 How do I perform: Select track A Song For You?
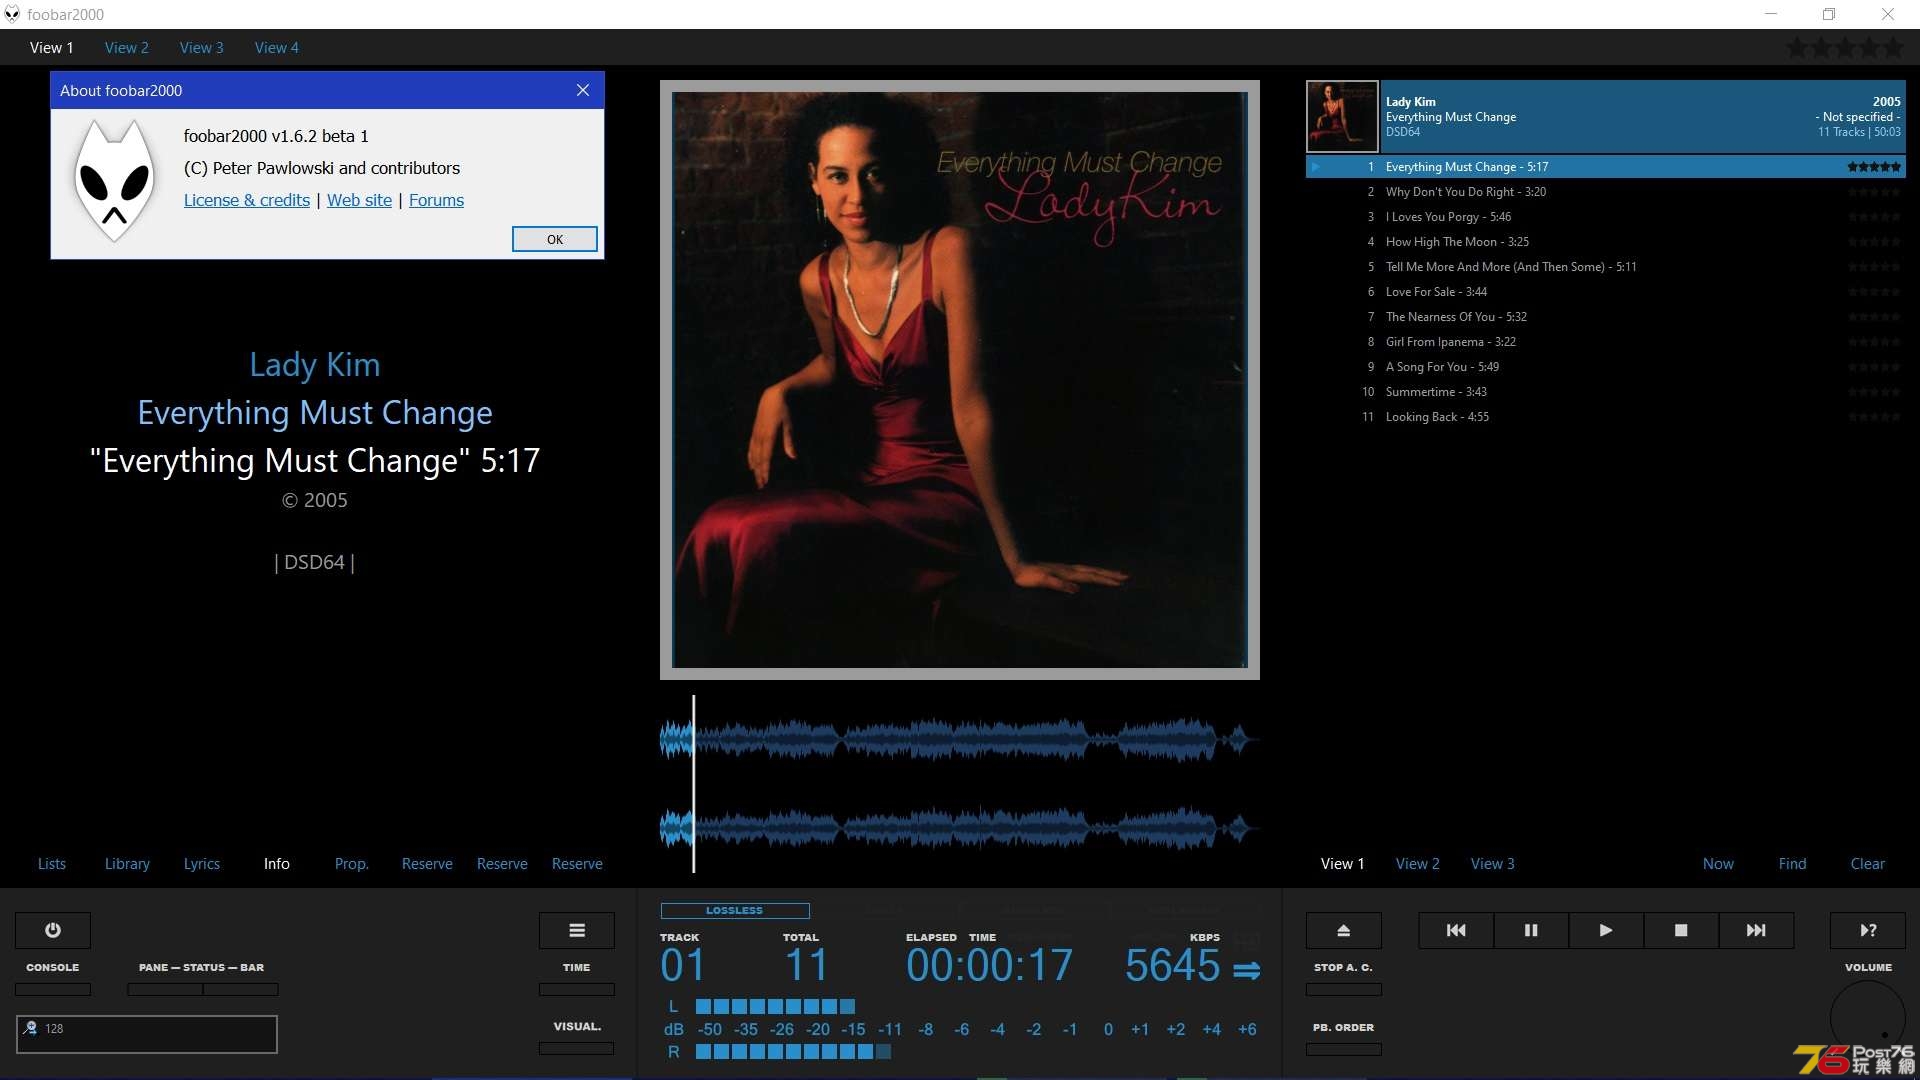coord(1605,367)
